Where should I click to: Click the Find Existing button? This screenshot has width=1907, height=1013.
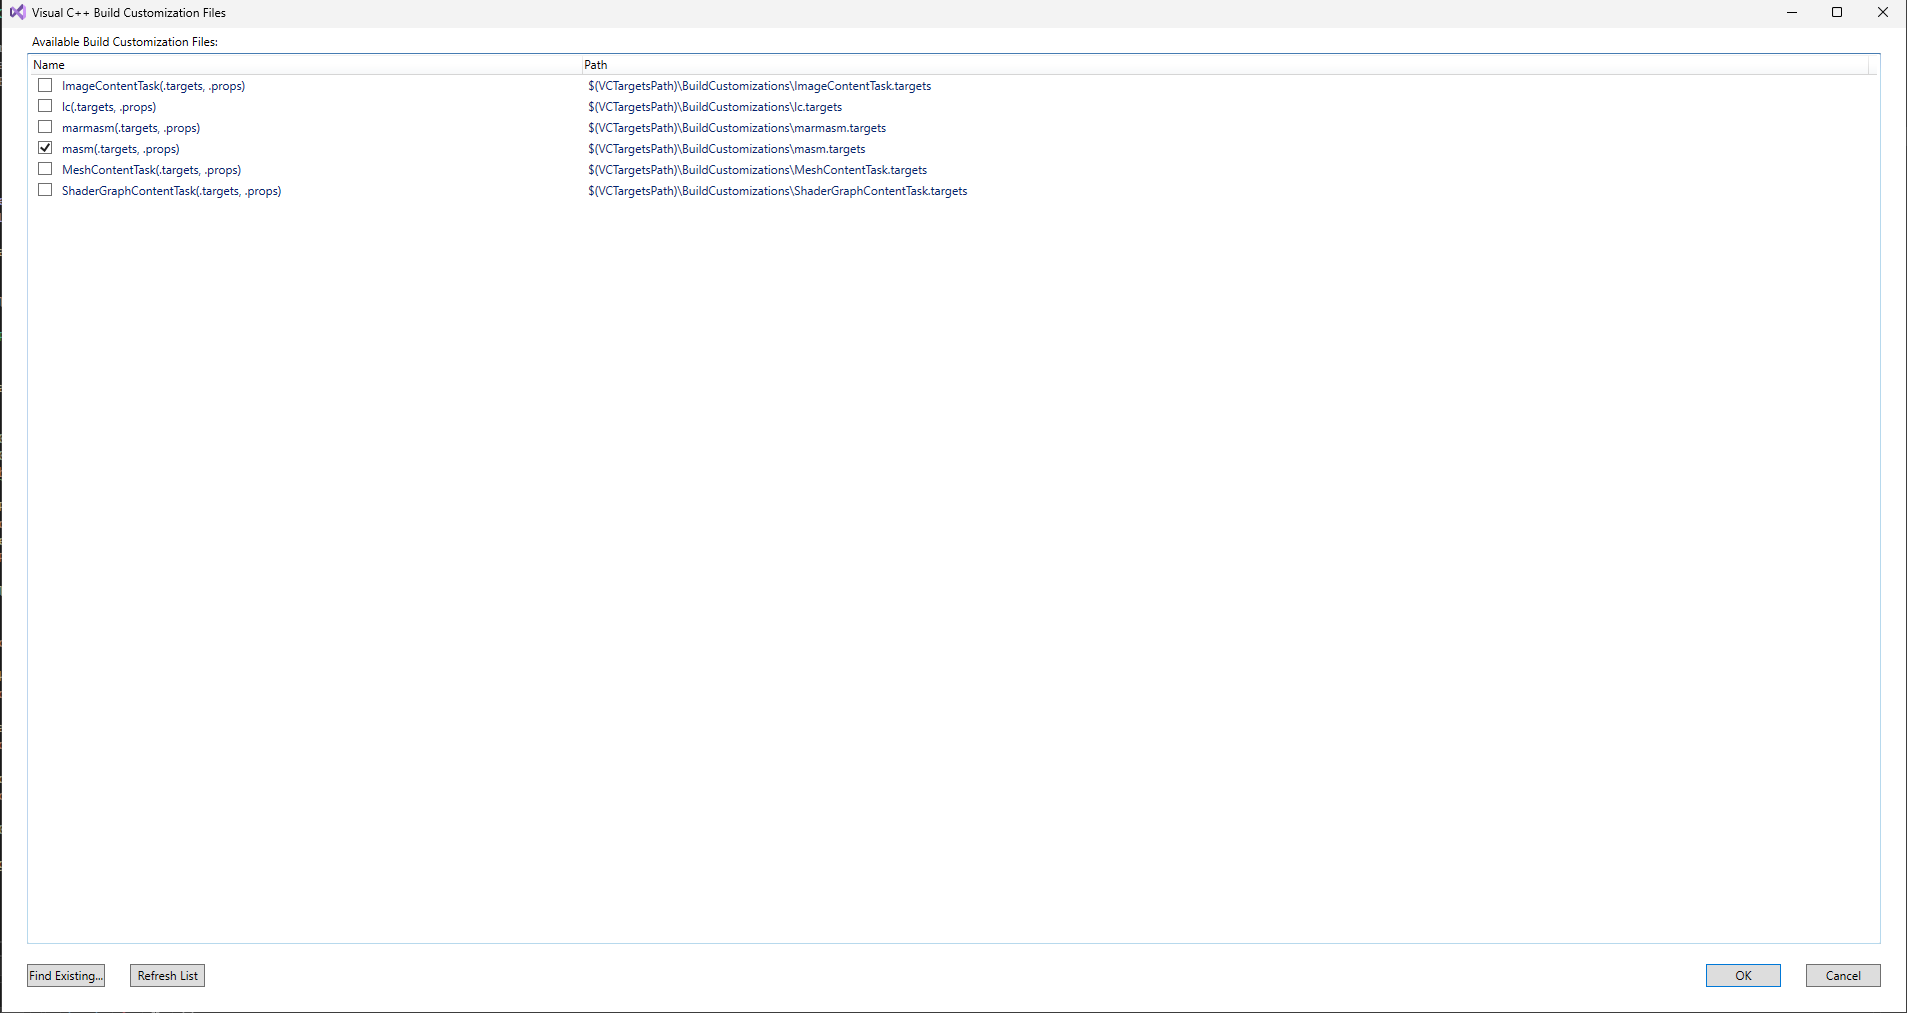point(65,975)
